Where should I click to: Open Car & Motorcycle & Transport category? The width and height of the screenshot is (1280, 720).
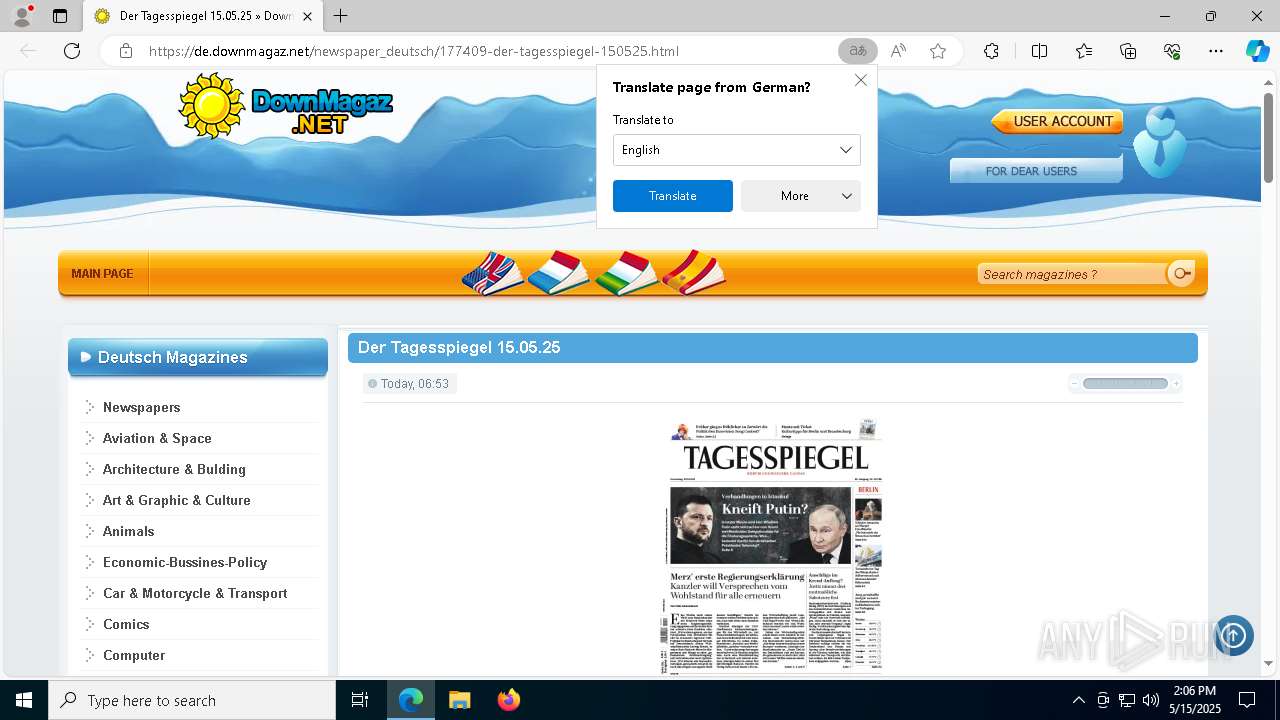pos(195,593)
